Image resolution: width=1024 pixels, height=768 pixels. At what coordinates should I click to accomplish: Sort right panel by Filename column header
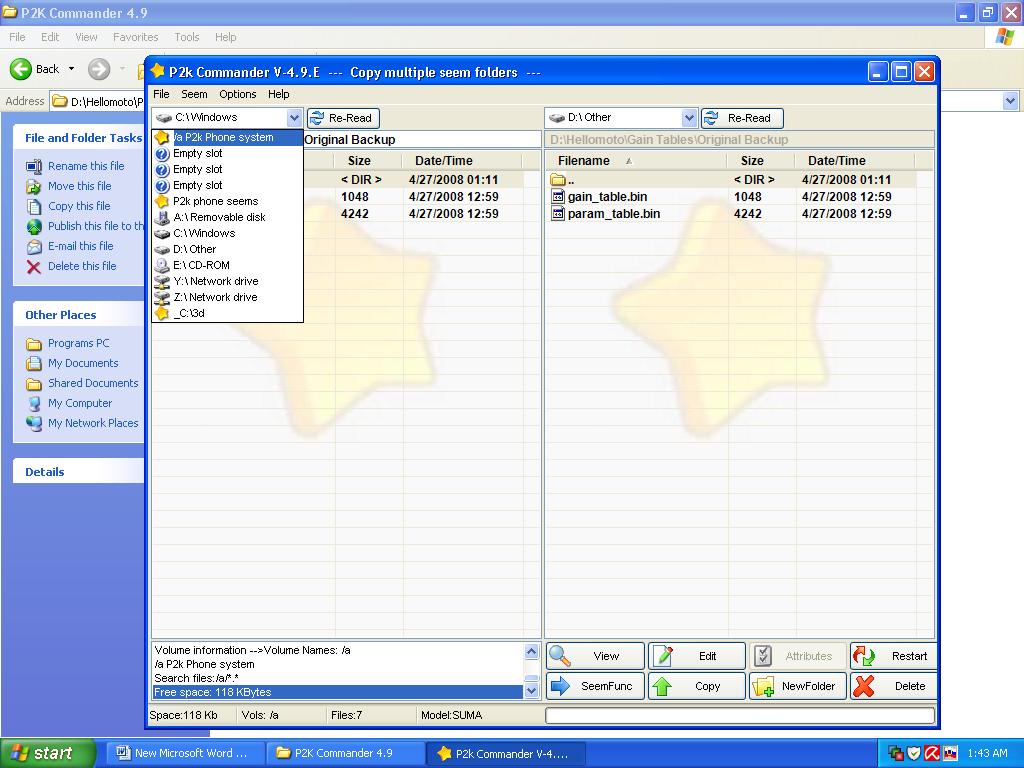635,161
